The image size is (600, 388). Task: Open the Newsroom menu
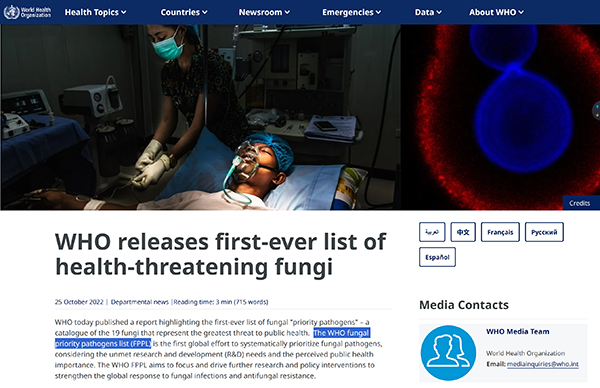pos(264,12)
